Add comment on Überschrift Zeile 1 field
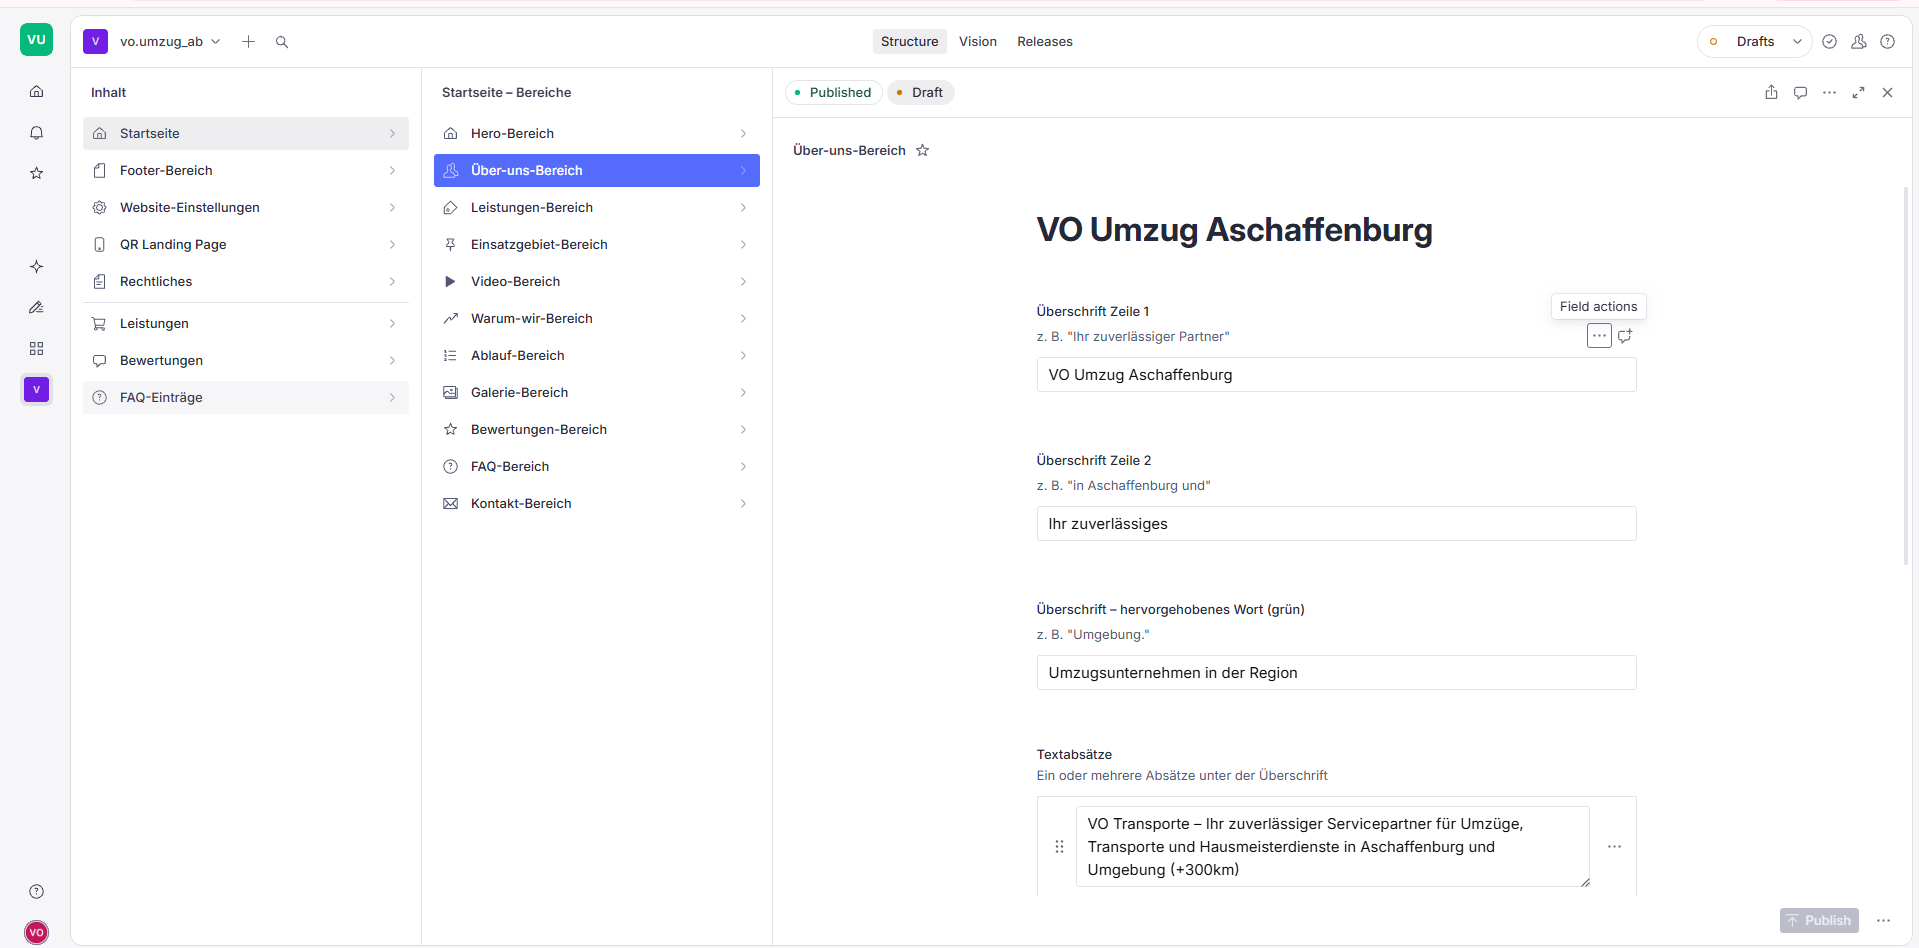1919x948 pixels. [x=1625, y=336]
